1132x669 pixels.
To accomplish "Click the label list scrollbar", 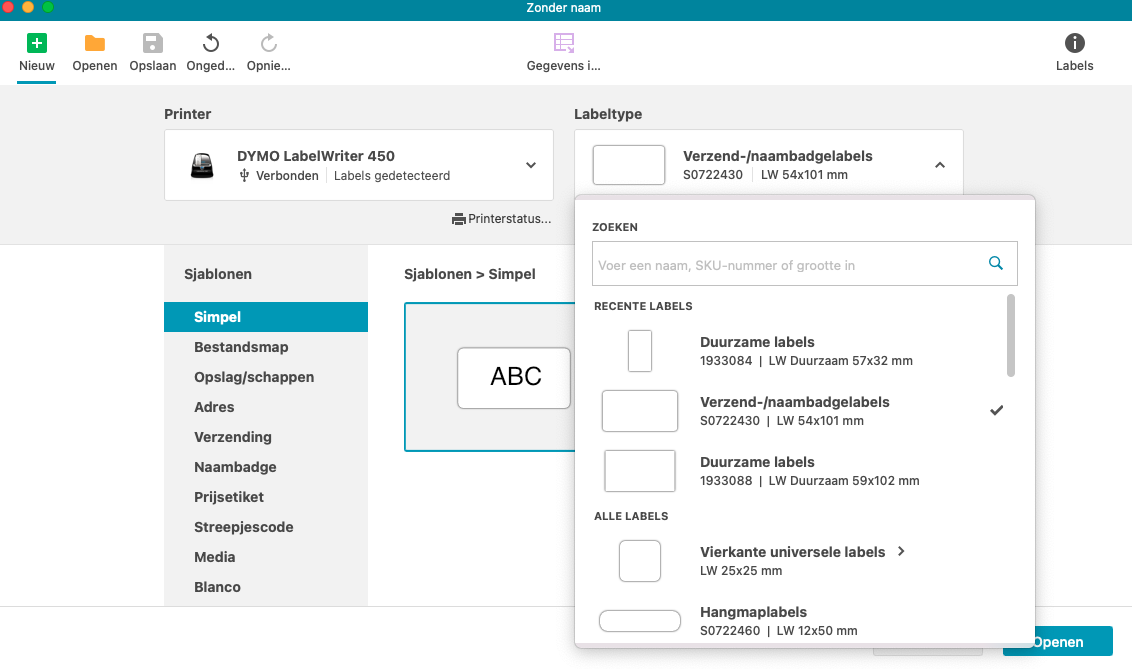I will [x=1011, y=336].
